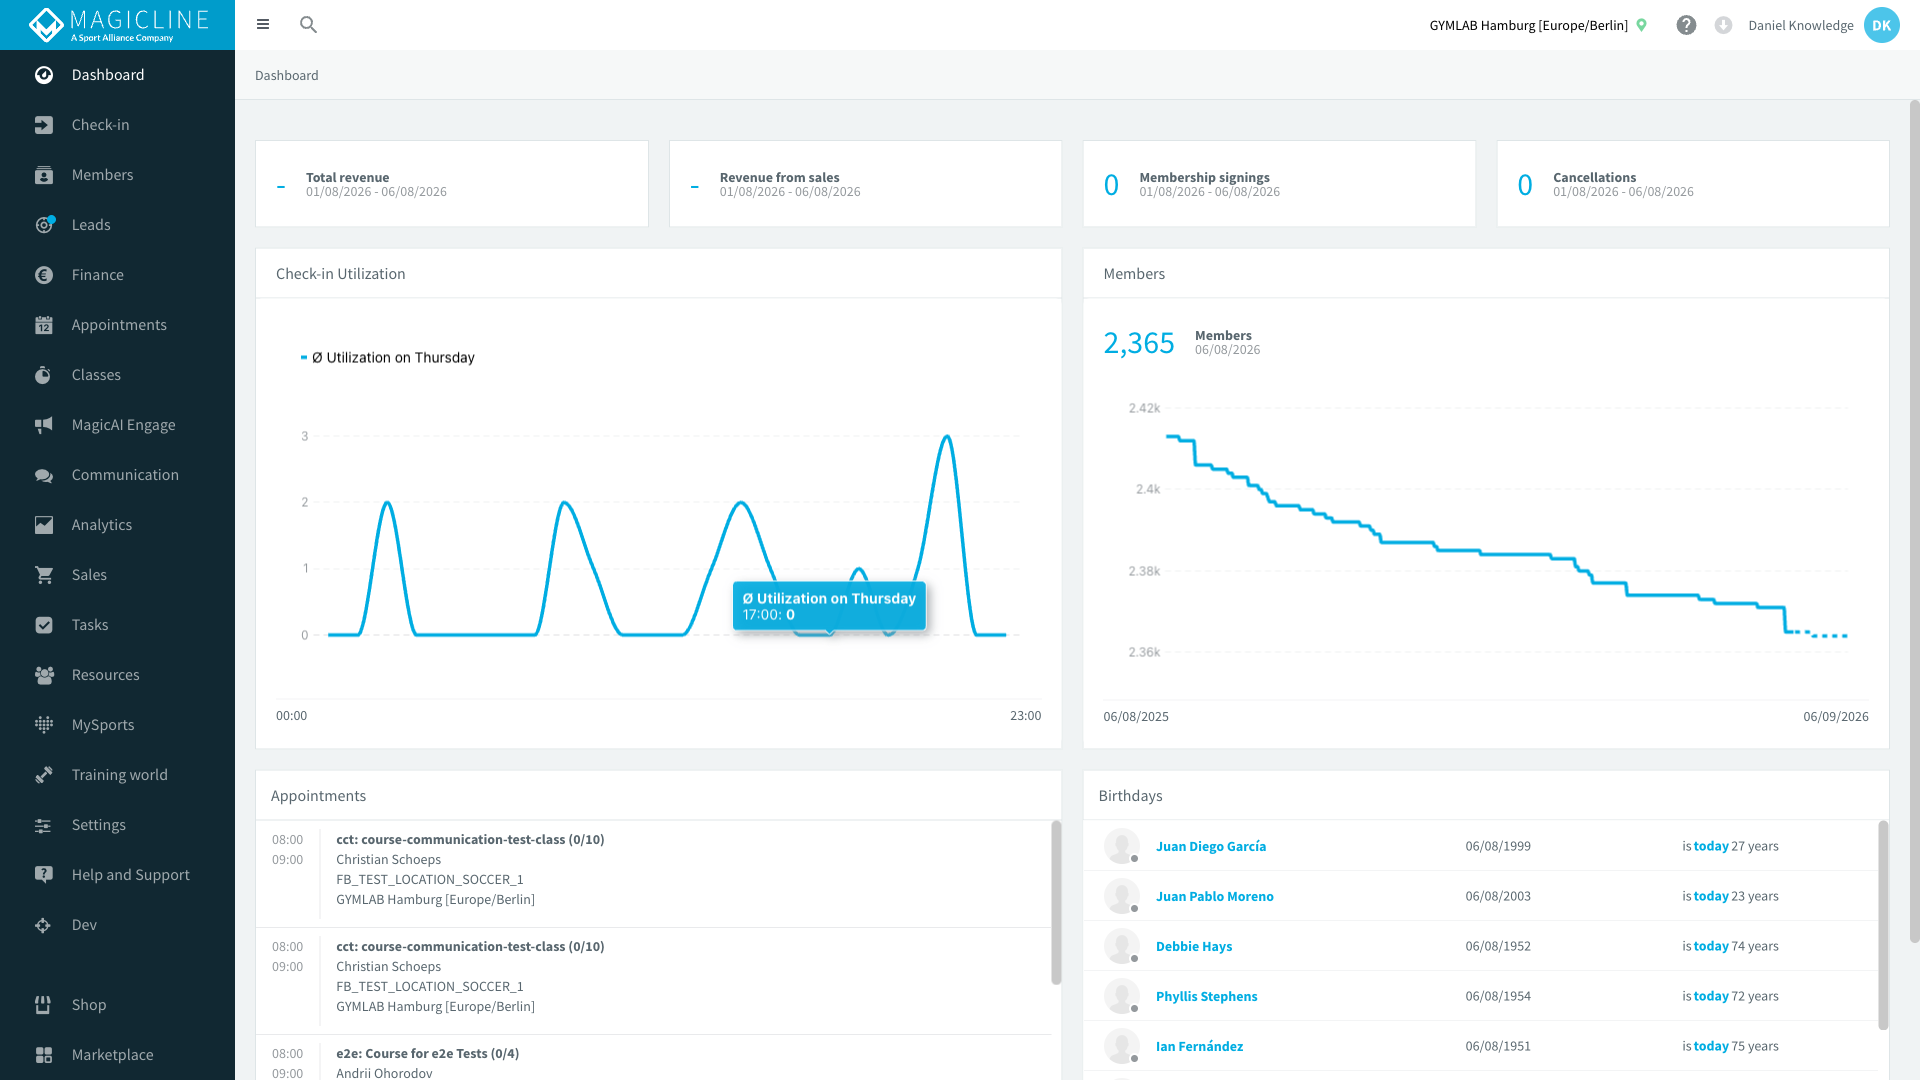Open Debbie Hays birthday link
The width and height of the screenshot is (1920, 1080).
point(1193,946)
